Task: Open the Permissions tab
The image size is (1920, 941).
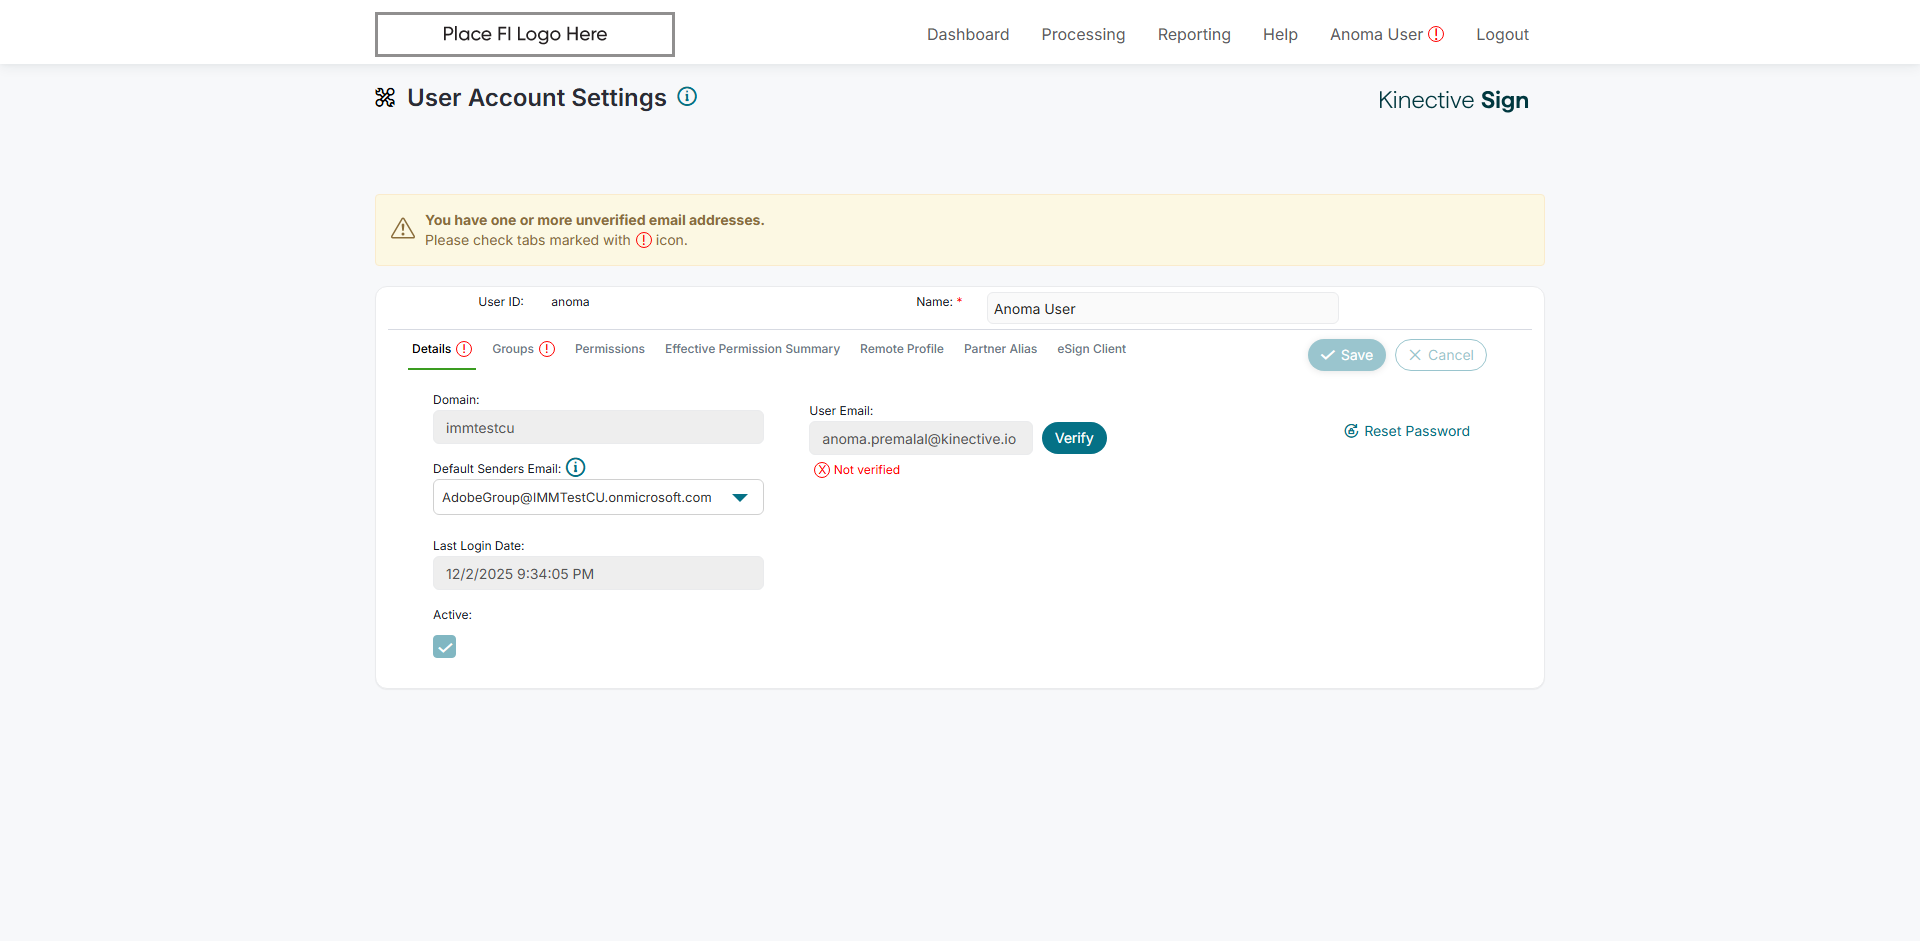Action: click(610, 349)
